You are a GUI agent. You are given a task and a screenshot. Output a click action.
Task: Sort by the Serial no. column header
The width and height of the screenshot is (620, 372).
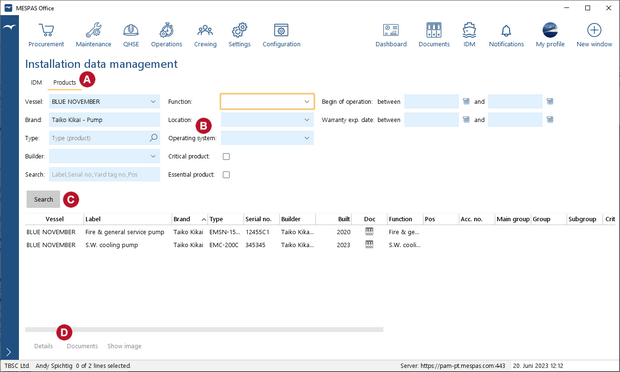tap(261, 219)
